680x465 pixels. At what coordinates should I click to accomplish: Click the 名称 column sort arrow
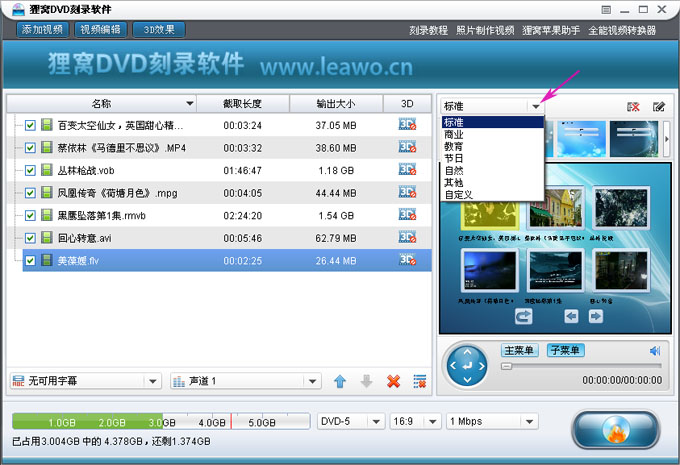190,104
